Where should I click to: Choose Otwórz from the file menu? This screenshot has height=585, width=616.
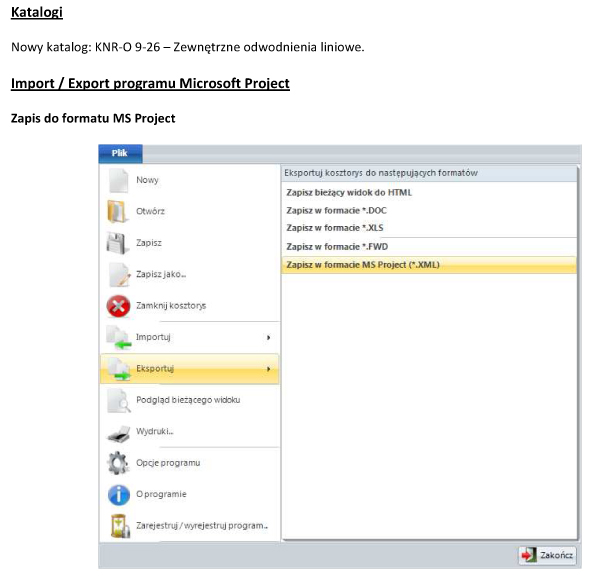point(190,211)
